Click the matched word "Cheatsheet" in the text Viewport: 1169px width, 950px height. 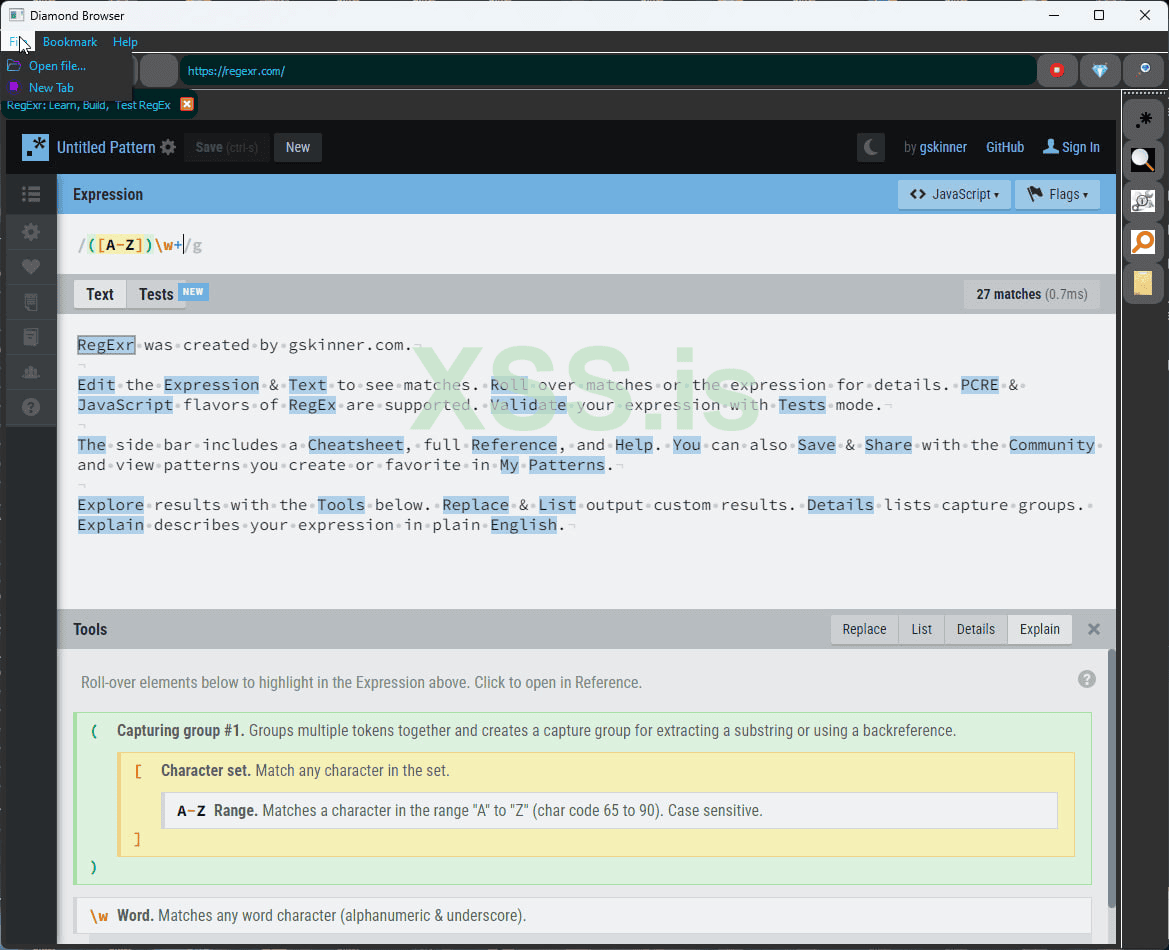pyautogui.click(x=356, y=445)
